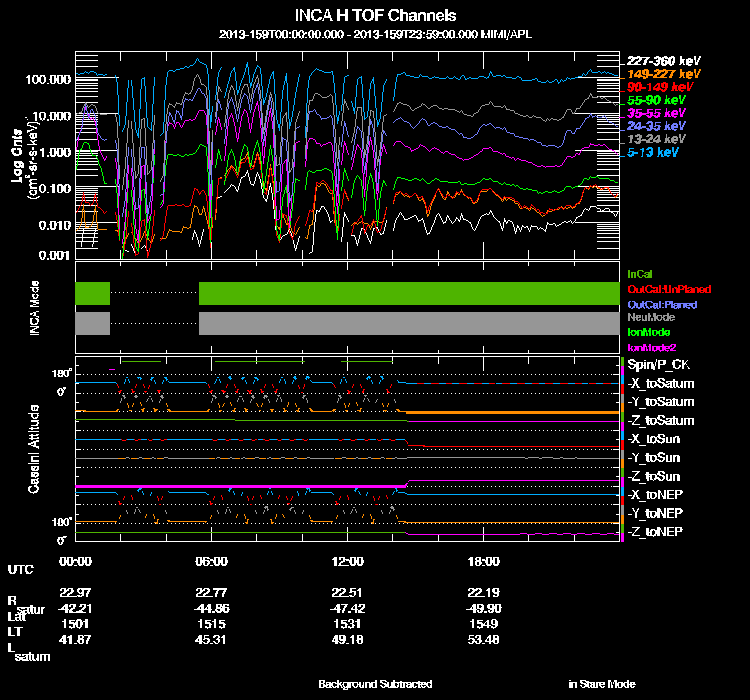The width and height of the screenshot is (750, 700).
Task: Select the IonMode2 magenta legend label
Action: click(652, 346)
